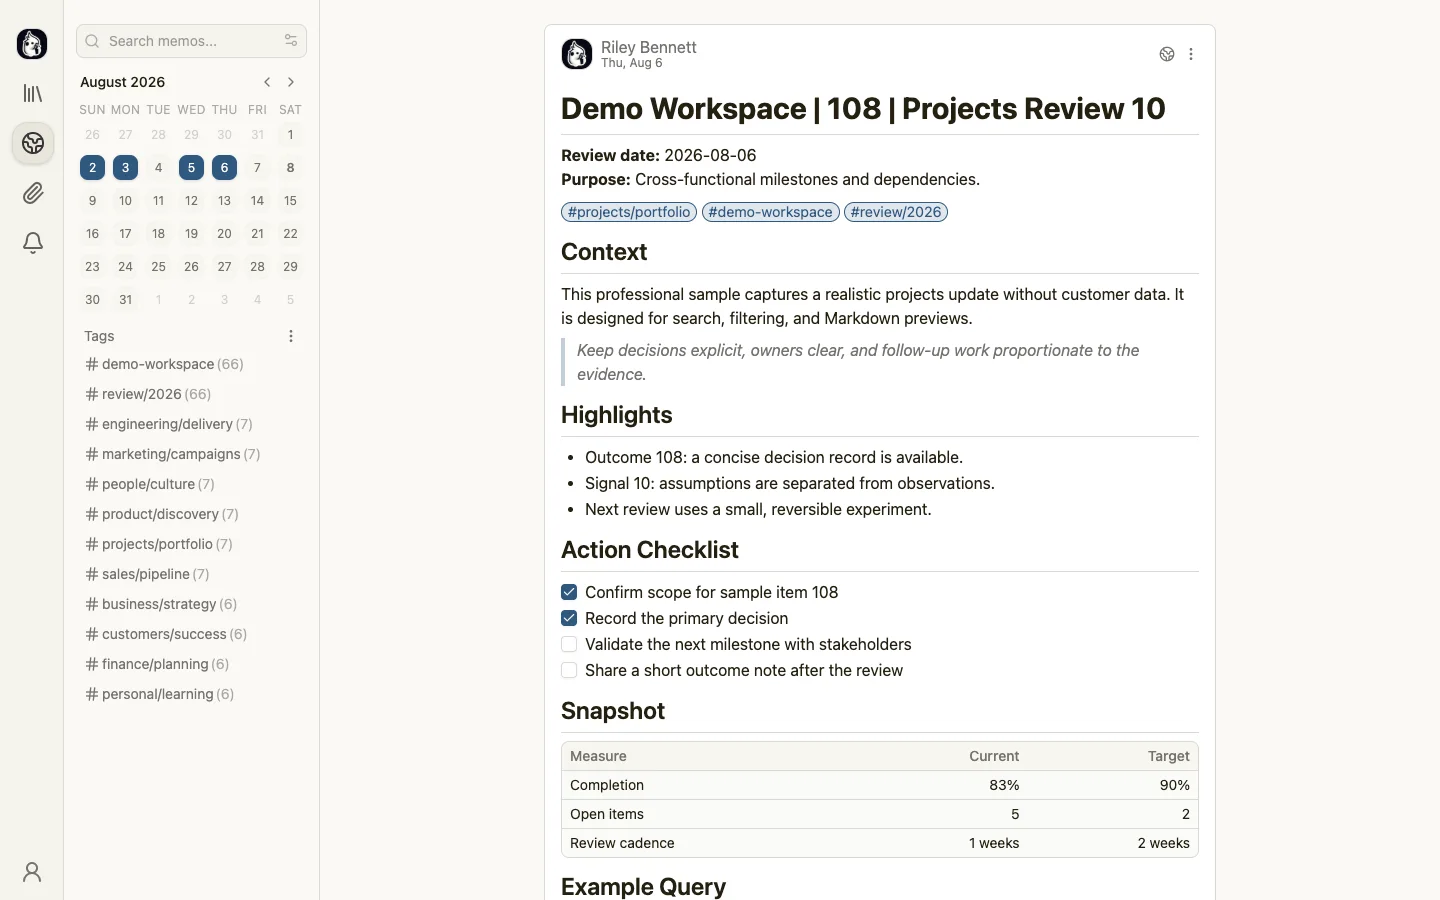Click the memo title 'Demo Workspace | 108 | Projects Review 10'
The image size is (1440, 900).
(x=863, y=109)
